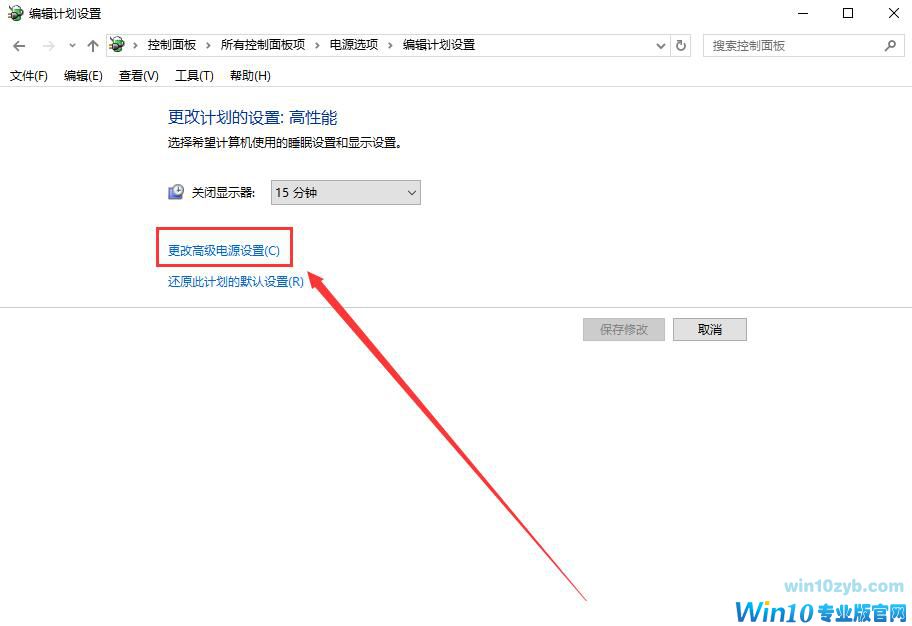
Task: Click 更改高级电源设置(C) link
Action: pyautogui.click(x=224, y=251)
